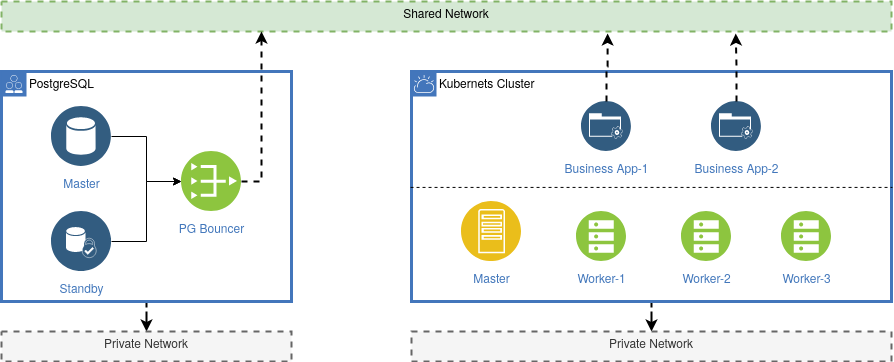This screenshot has height=362, width=894.
Task: Click the Worker-2 server icon
Action: (x=706, y=236)
